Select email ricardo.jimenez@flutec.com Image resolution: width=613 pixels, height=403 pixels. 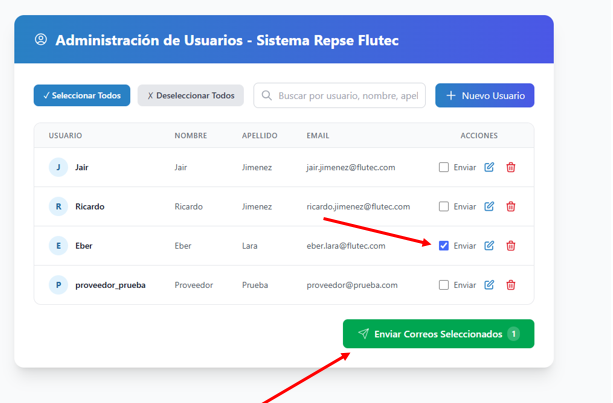358,206
